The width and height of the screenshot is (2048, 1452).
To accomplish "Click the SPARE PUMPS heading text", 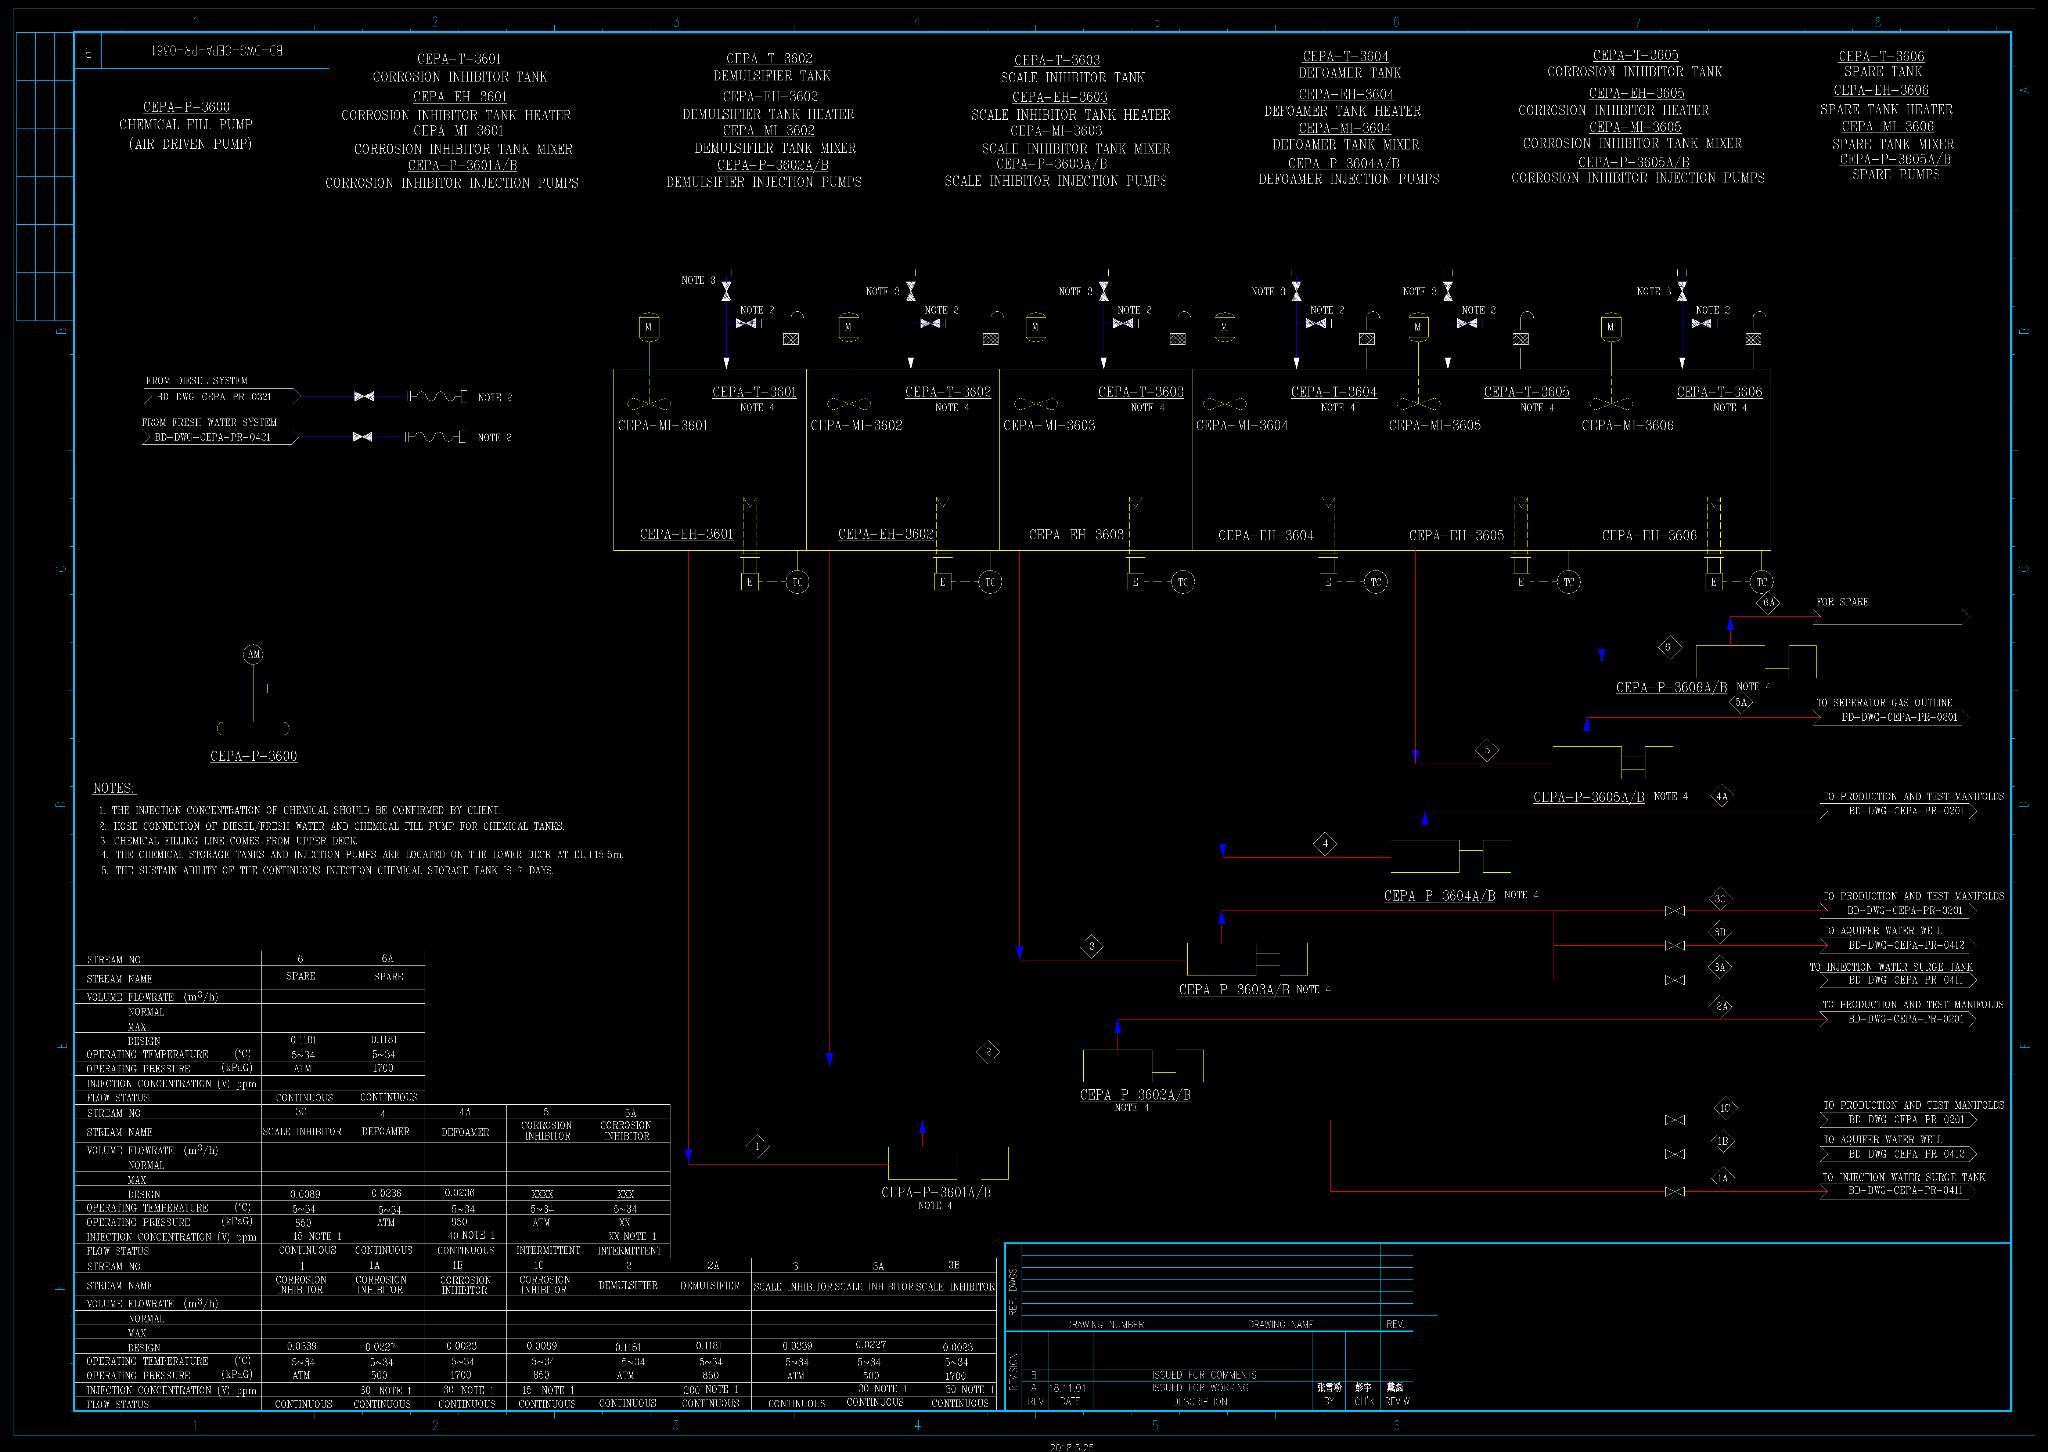I will coord(1895,174).
